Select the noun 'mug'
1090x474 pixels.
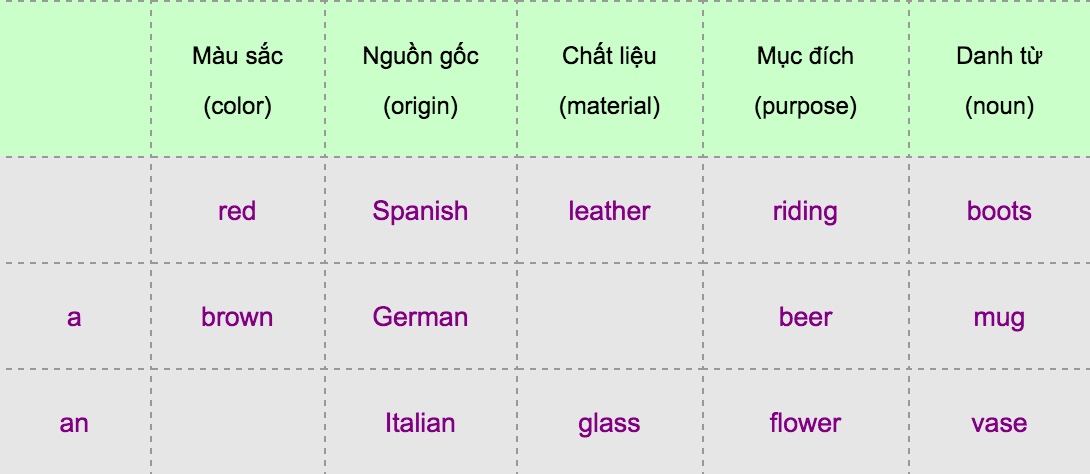pyautogui.click(x=999, y=317)
